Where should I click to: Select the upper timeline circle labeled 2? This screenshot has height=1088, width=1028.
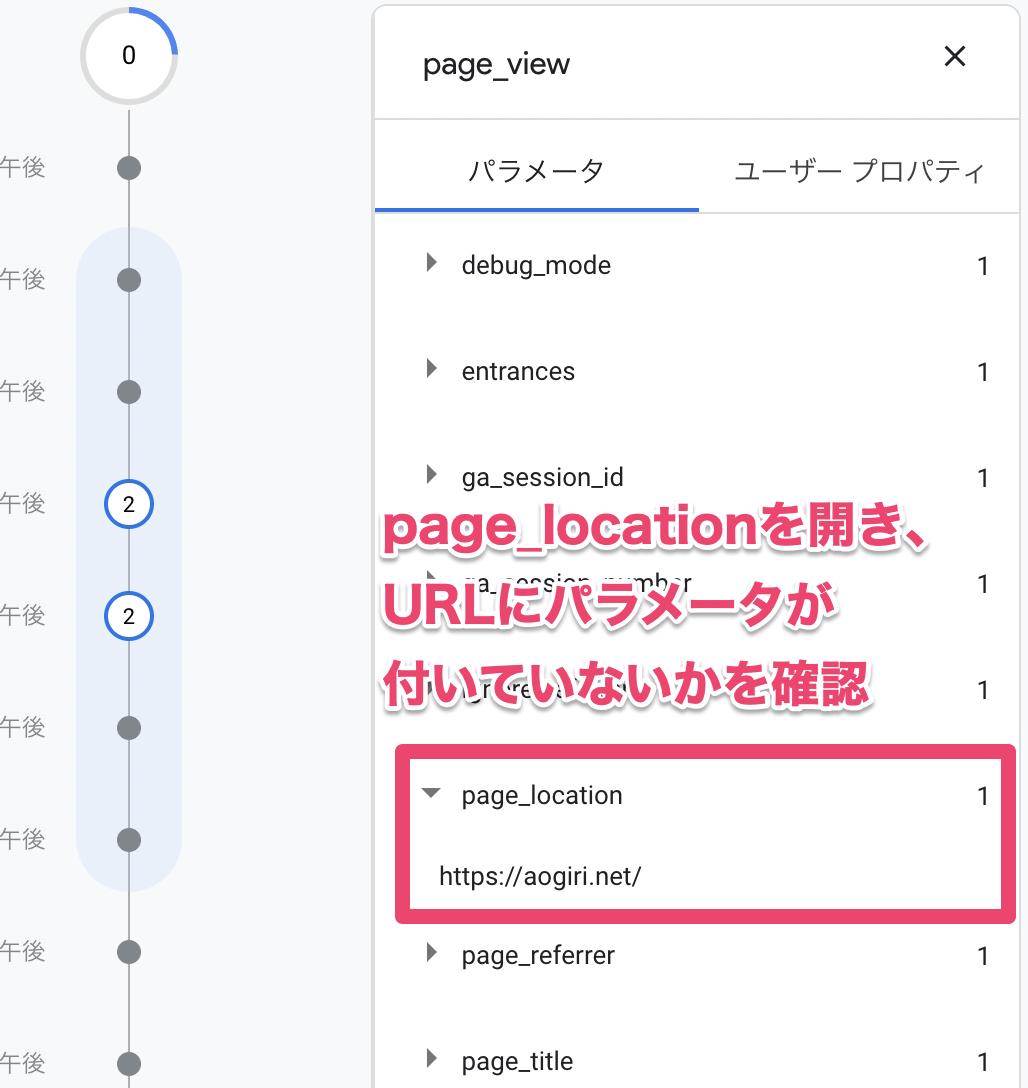point(129,506)
